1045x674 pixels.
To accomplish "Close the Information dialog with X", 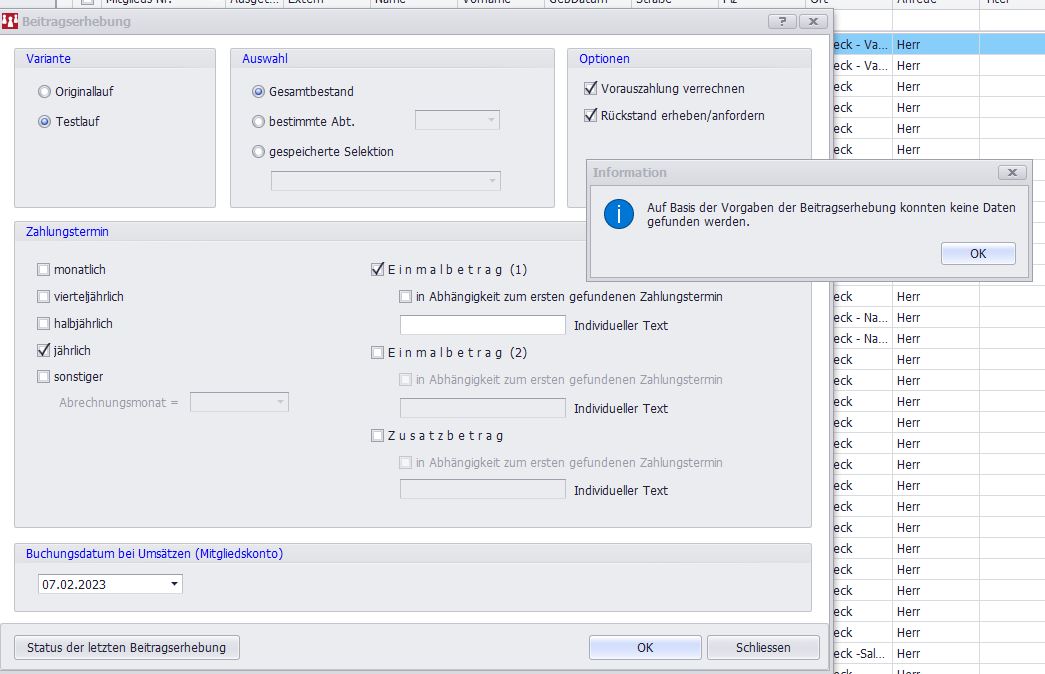I will (x=1012, y=173).
